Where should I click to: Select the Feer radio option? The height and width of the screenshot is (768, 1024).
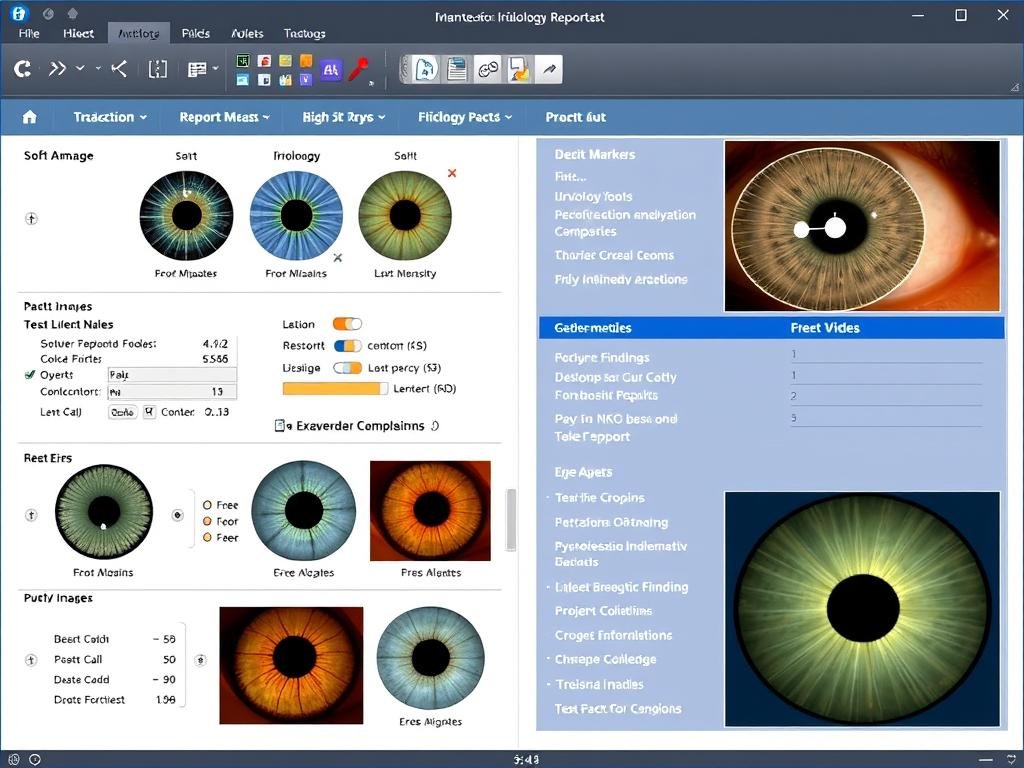click(x=207, y=537)
